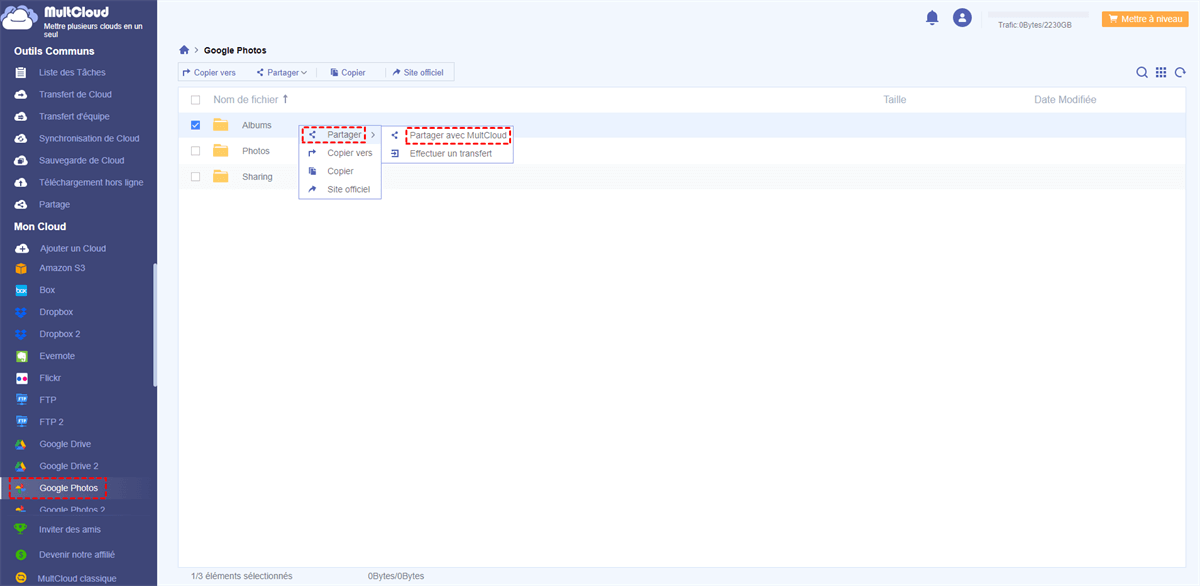Click Copier toolbar button
The width and height of the screenshot is (1200, 586).
click(348, 72)
